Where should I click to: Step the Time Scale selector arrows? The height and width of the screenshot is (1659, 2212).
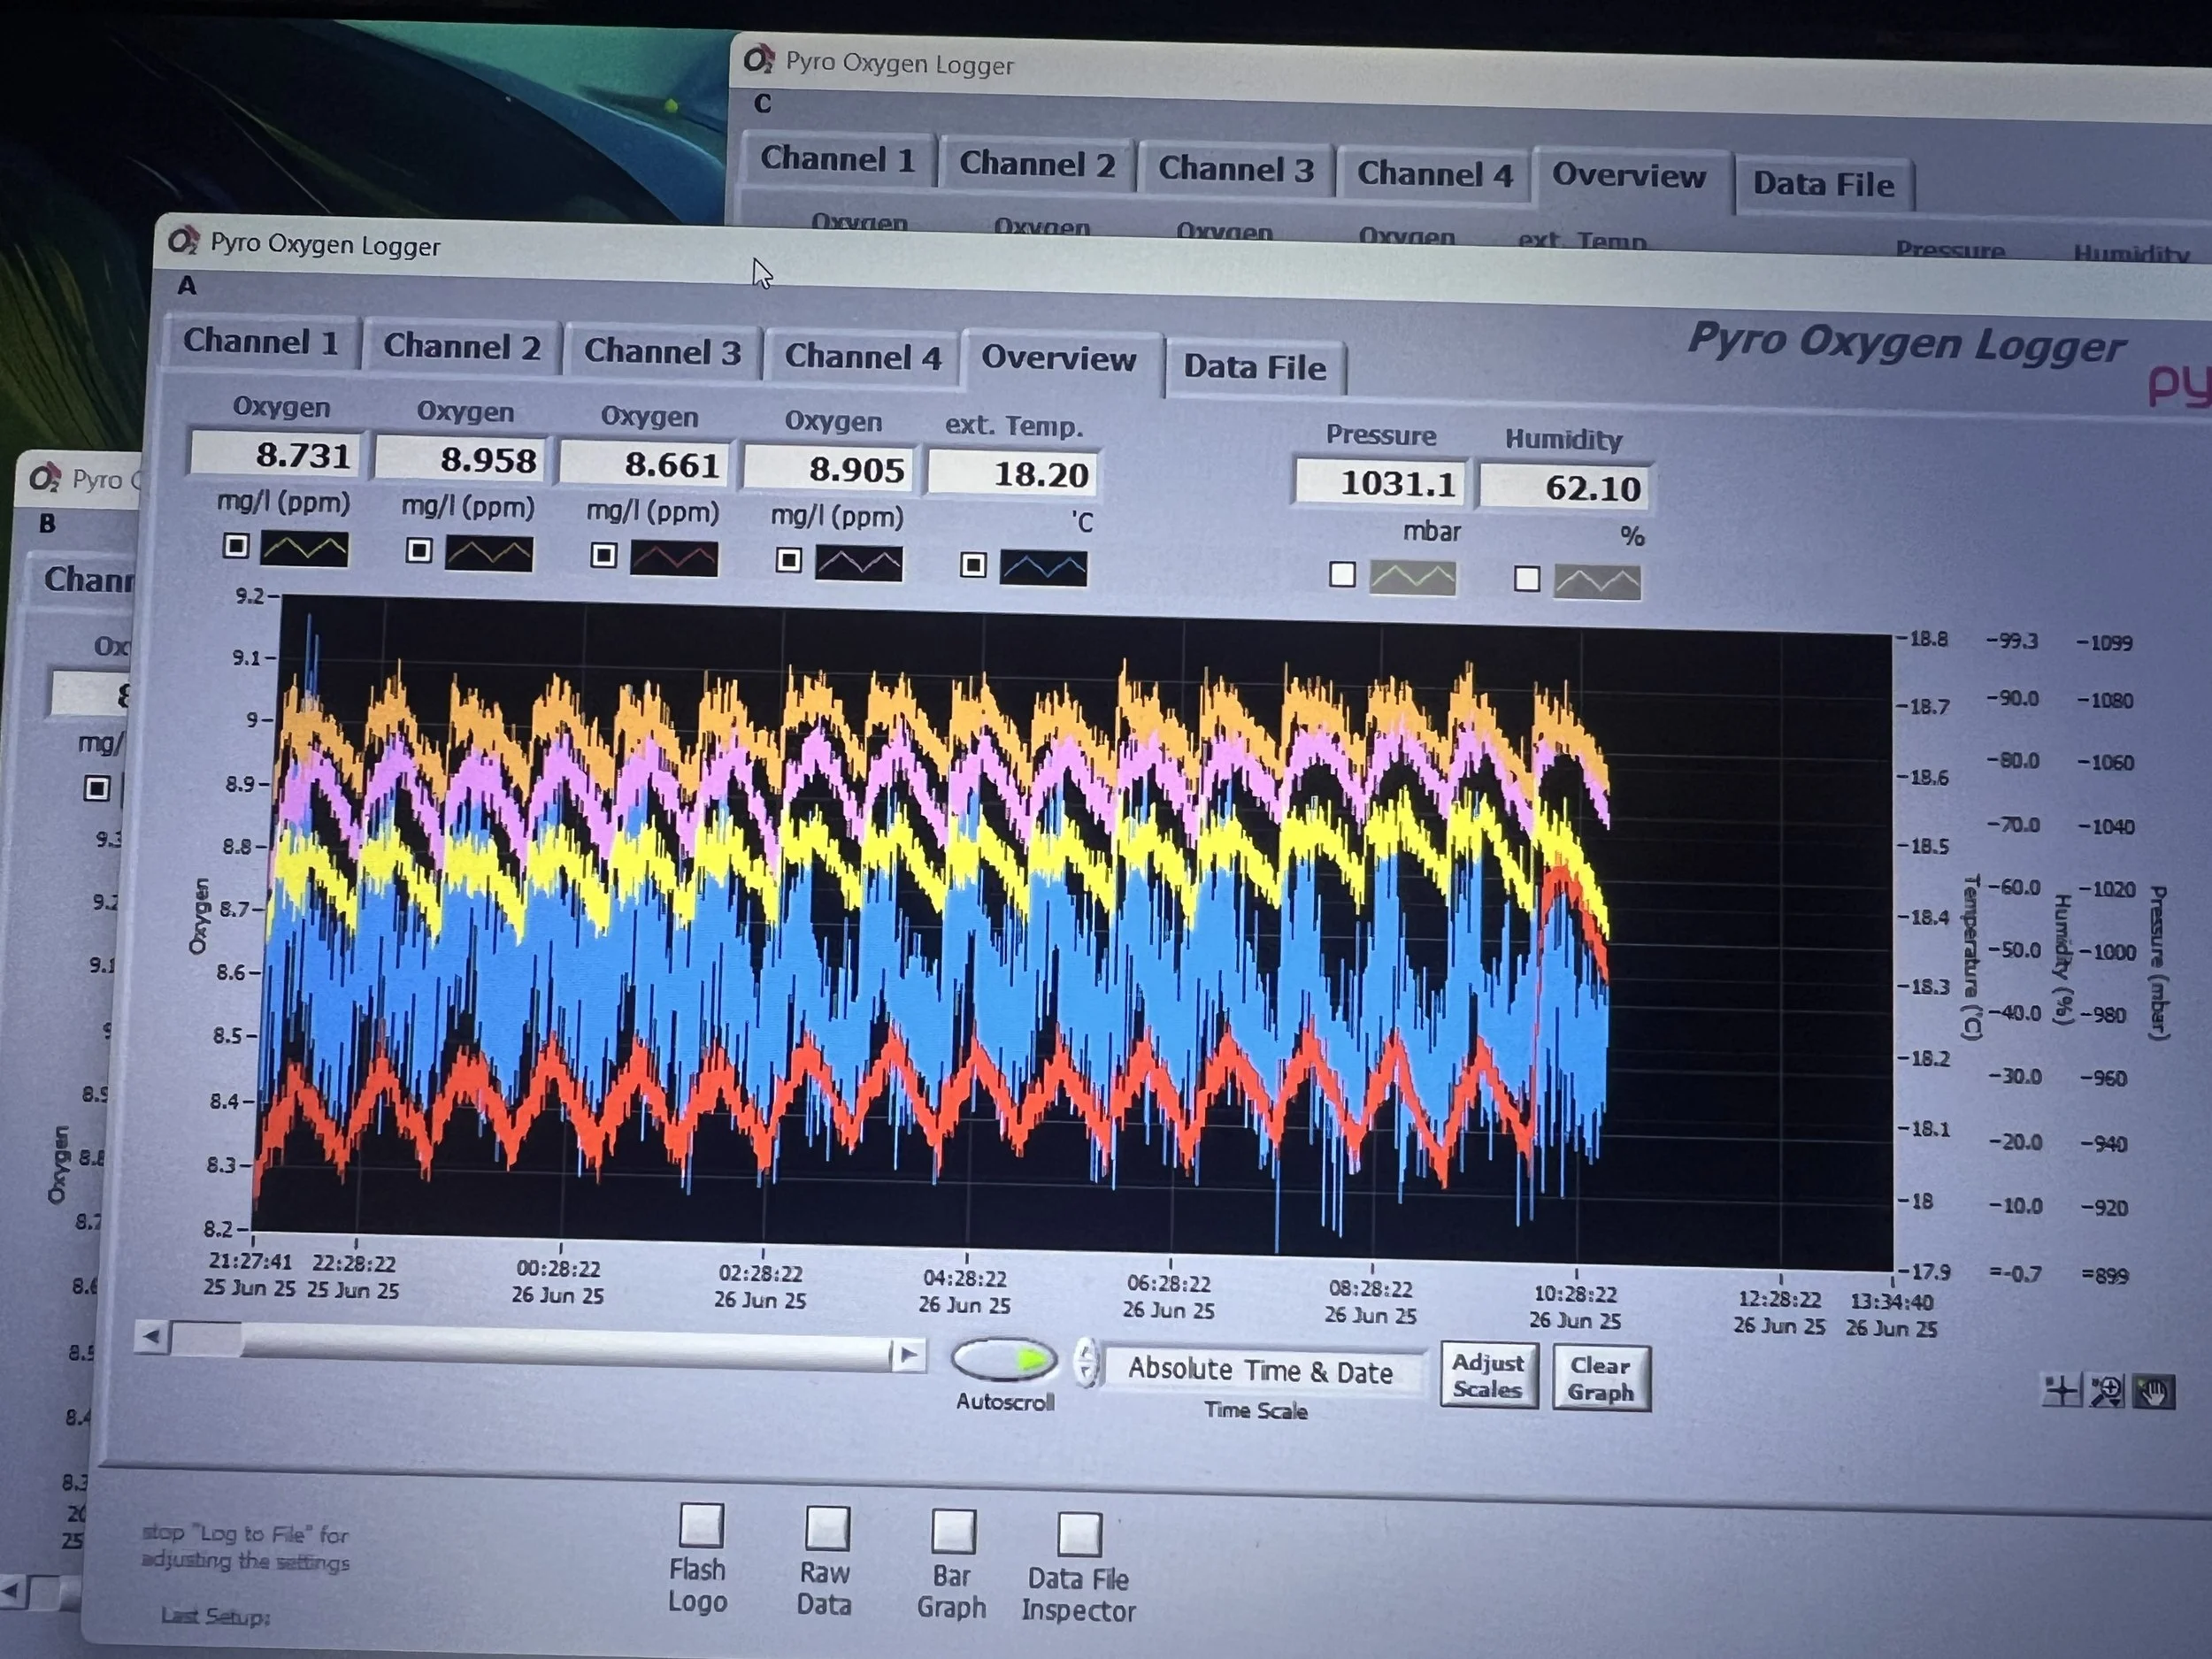[x=1086, y=1362]
